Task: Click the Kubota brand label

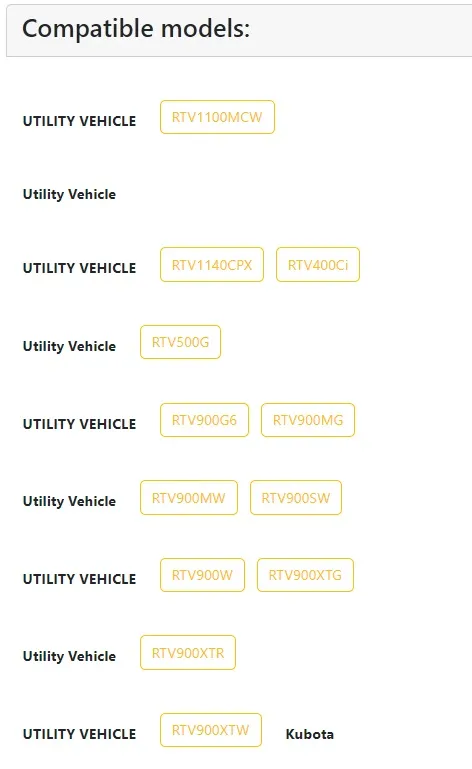Action: pyautogui.click(x=310, y=734)
